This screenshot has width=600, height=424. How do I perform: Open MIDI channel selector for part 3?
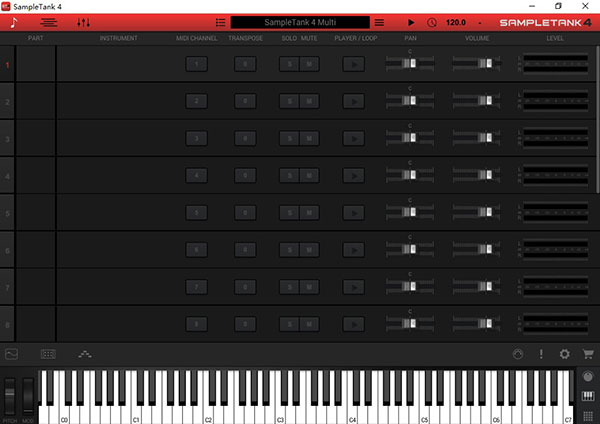196,139
